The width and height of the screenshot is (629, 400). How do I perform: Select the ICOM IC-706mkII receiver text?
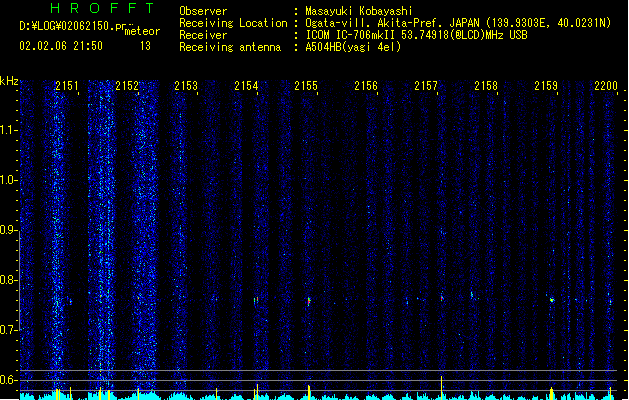click(x=416, y=35)
